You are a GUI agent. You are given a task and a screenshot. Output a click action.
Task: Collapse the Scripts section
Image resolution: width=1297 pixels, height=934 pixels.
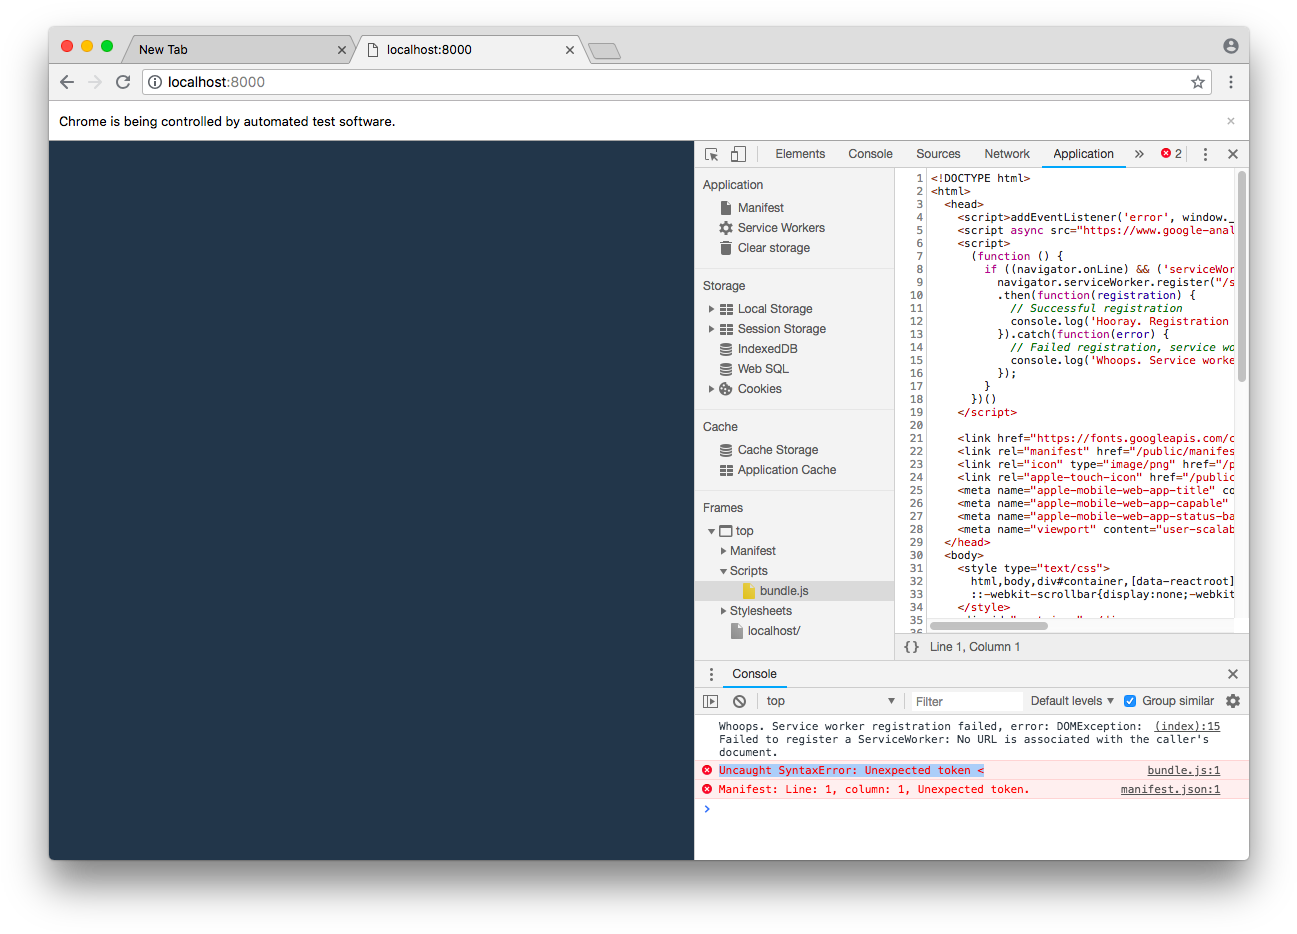point(723,570)
